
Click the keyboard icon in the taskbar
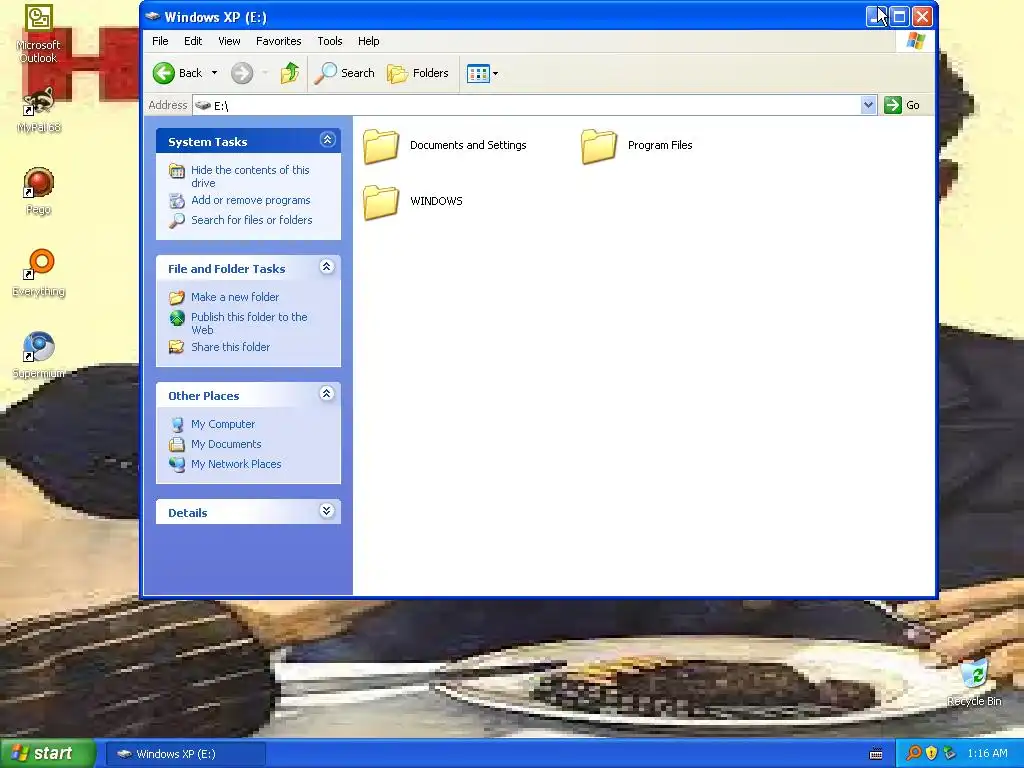(876, 754)
